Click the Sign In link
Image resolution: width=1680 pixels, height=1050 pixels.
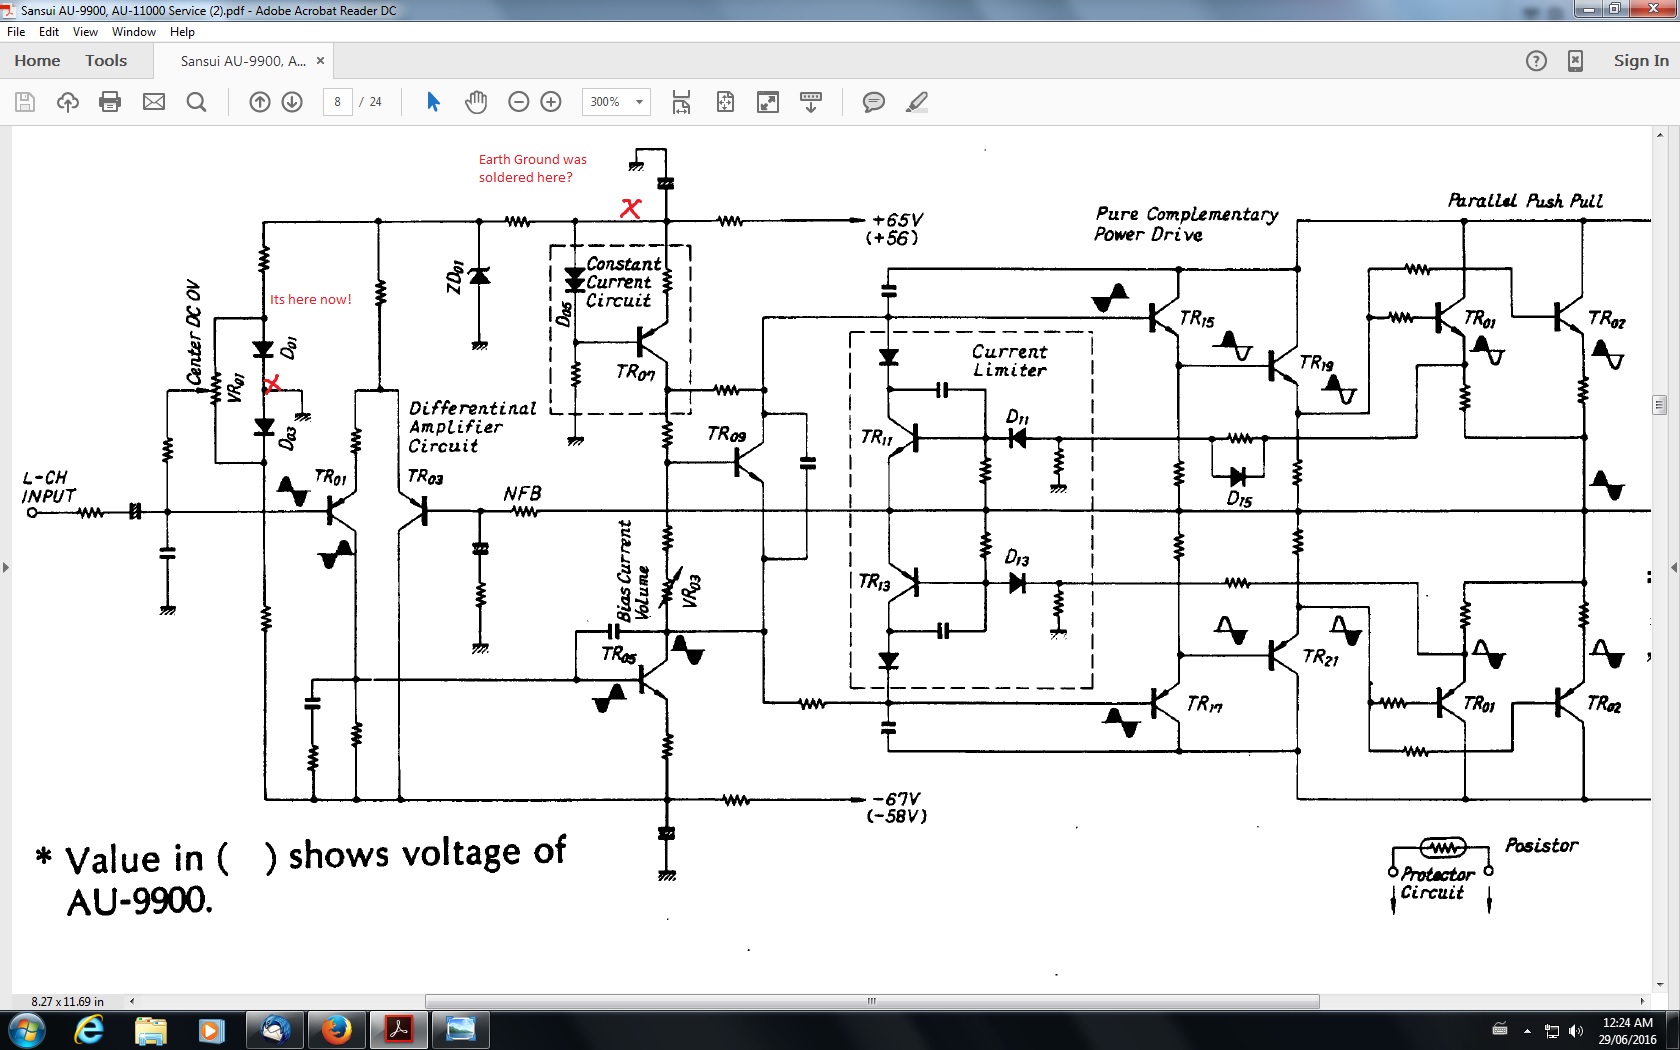[1641, 61]
